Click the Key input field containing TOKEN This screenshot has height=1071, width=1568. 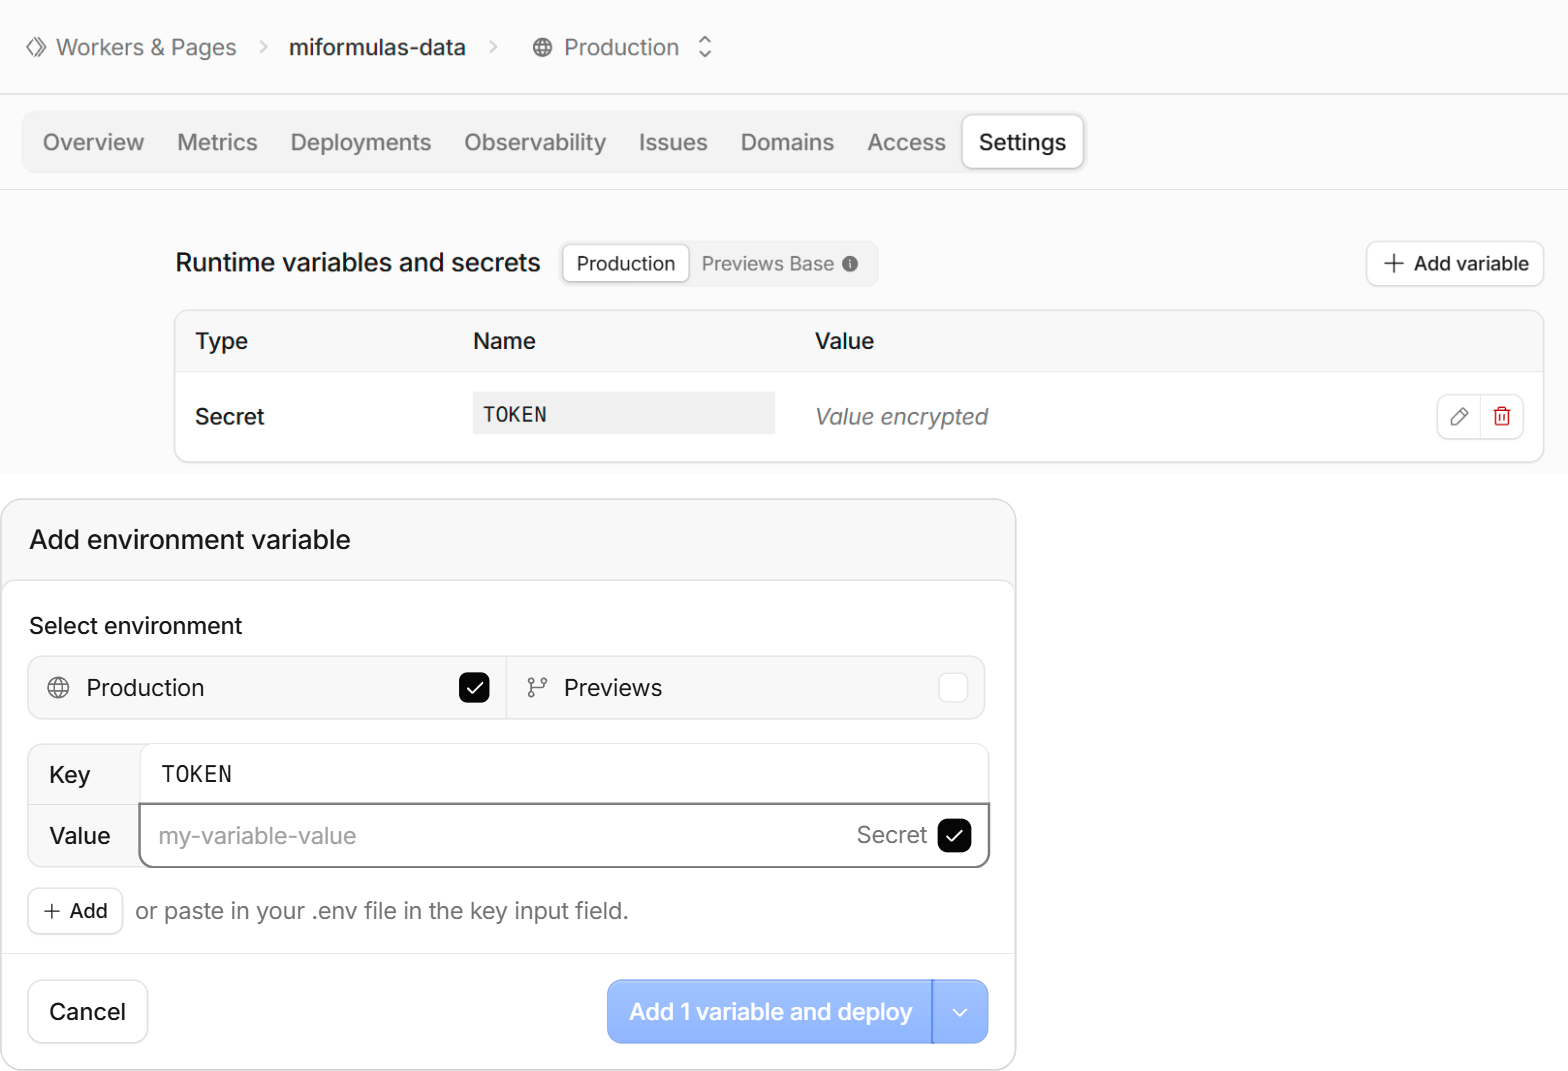click(x=564, y=774)
